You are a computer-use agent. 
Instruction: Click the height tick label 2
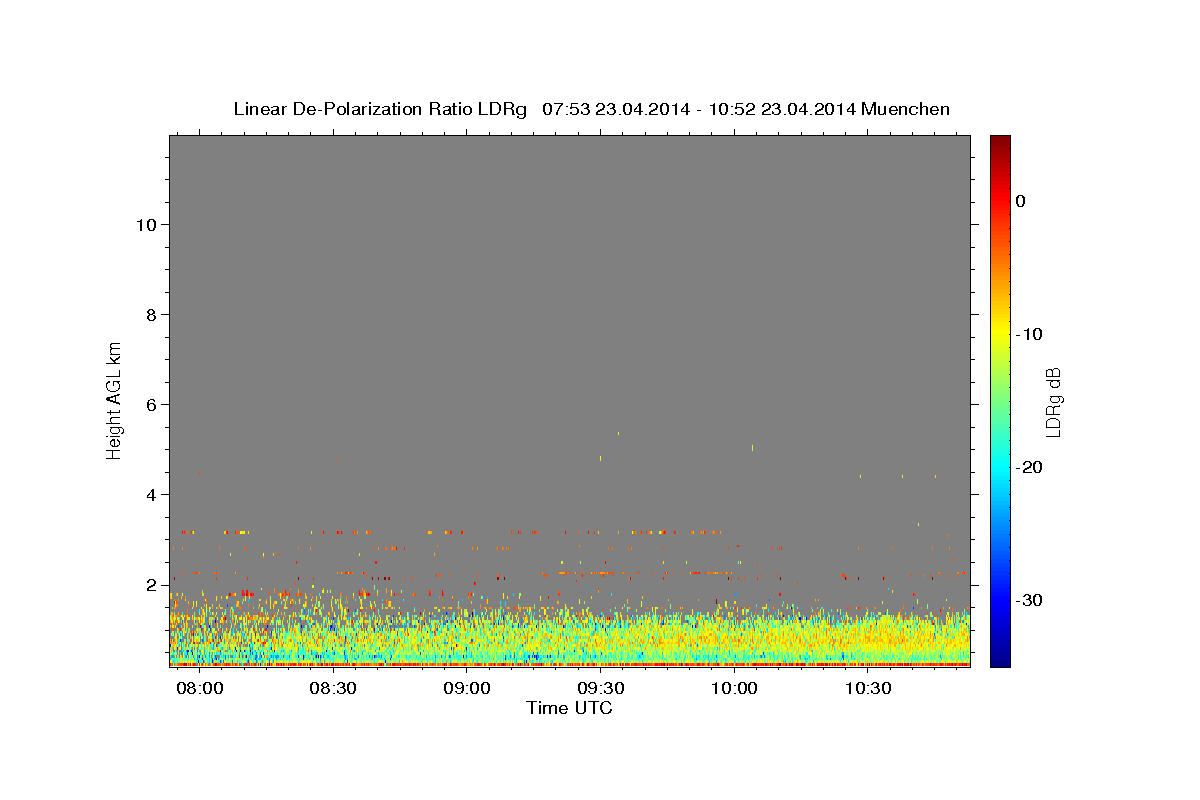click(x=151, y=585)
